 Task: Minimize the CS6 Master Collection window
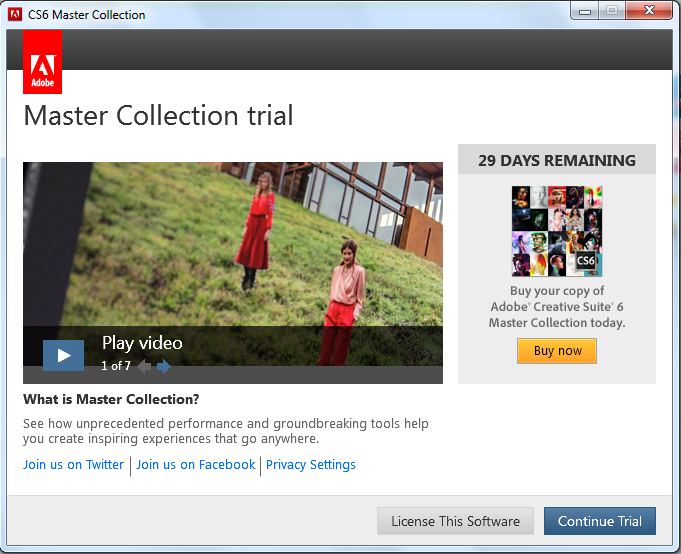point(585,11)
